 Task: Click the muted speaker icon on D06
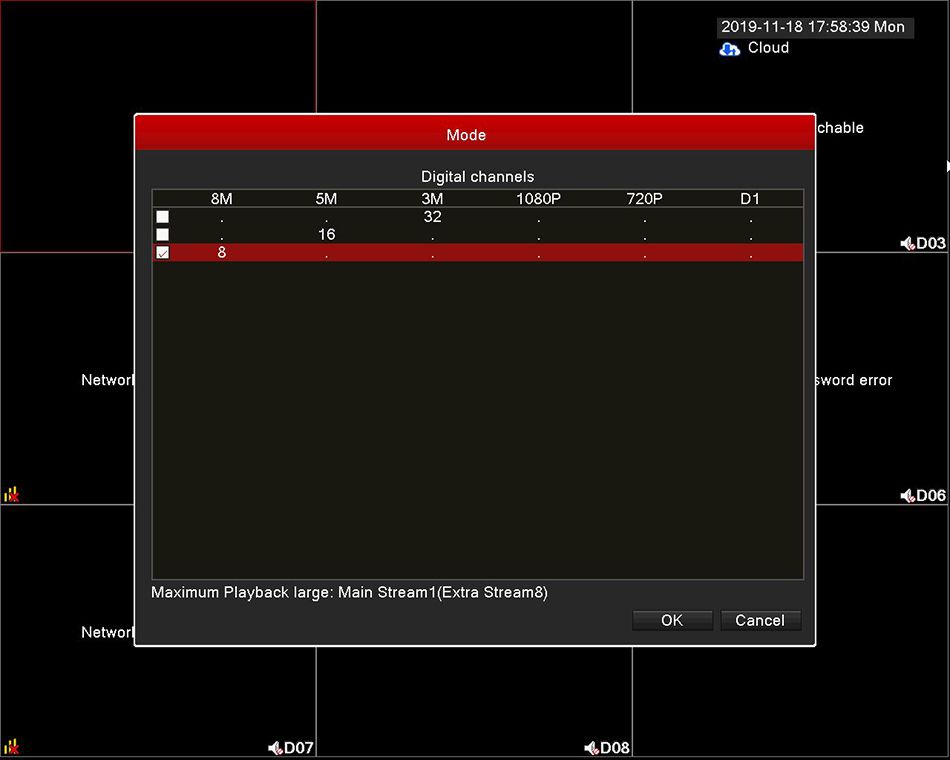click(x=907, y=496)
